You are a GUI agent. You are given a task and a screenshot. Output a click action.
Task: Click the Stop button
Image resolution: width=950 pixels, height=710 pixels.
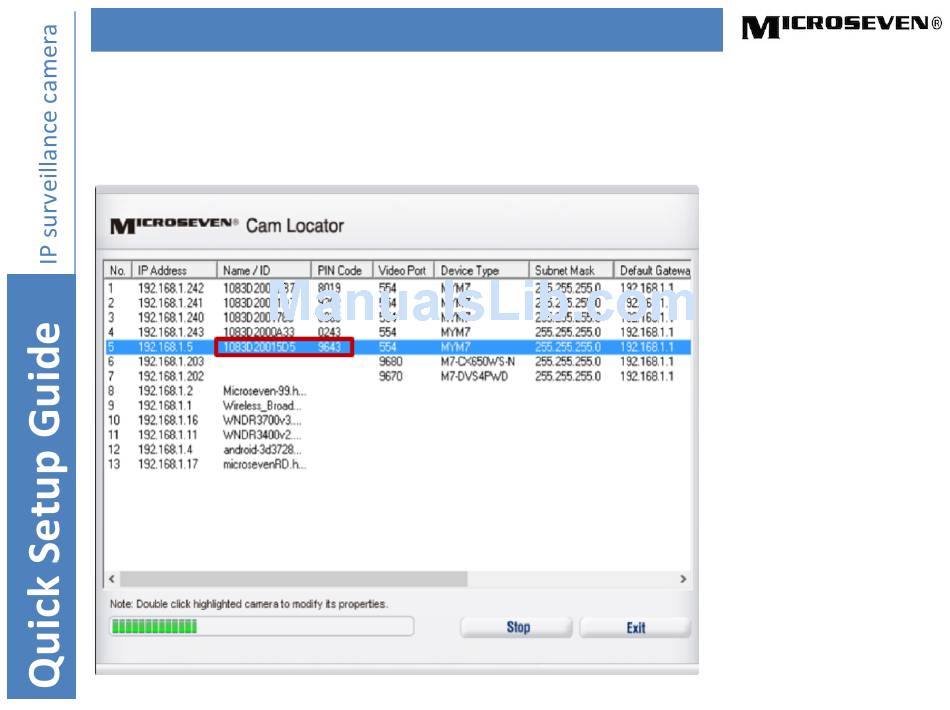click(x=516, y=627)
